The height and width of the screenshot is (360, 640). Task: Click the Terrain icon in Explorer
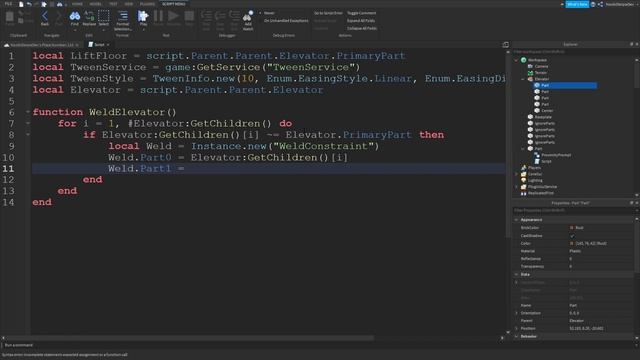click(530, 73)
